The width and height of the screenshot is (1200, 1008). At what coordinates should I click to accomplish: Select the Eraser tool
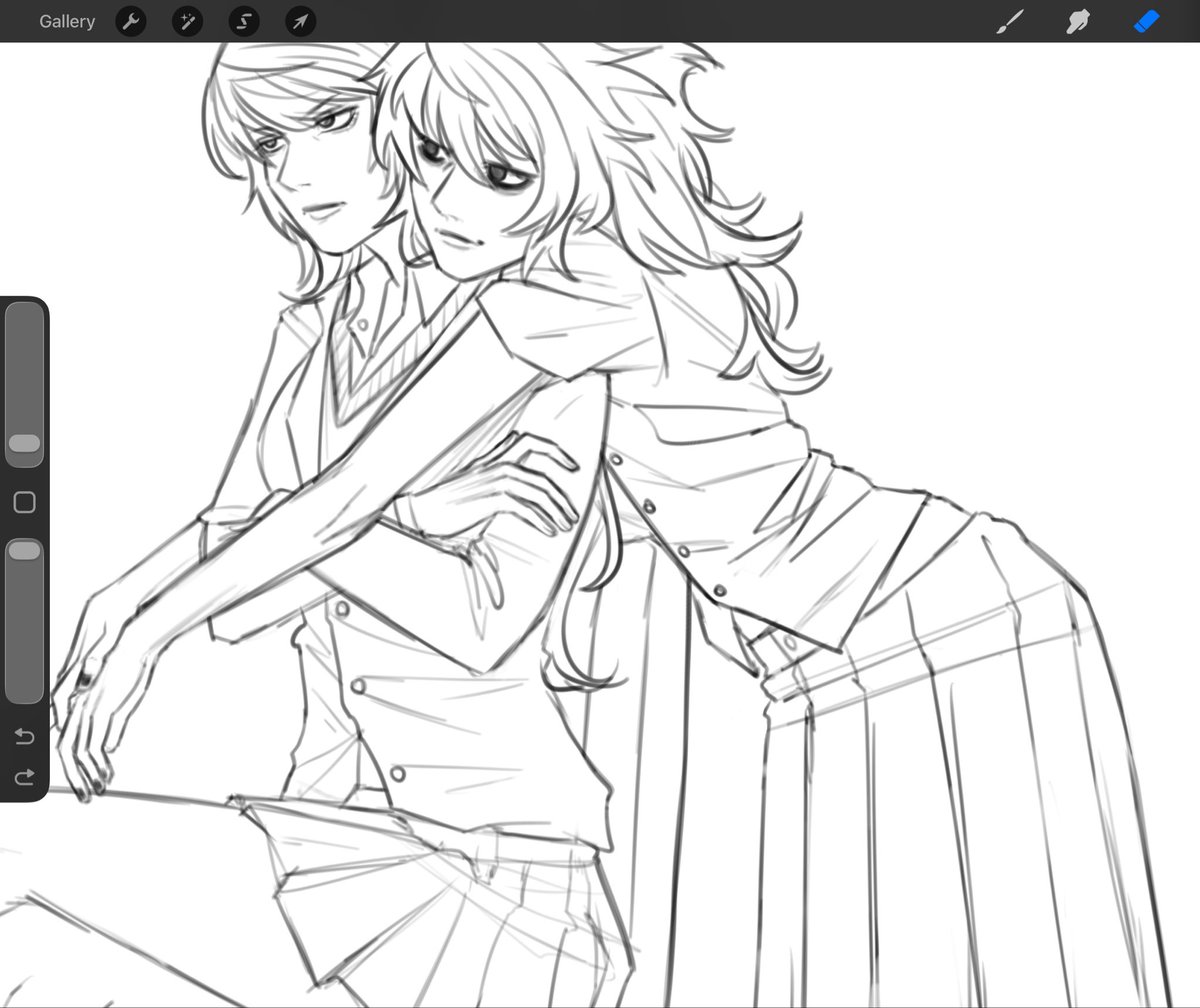pos(1145,21)
